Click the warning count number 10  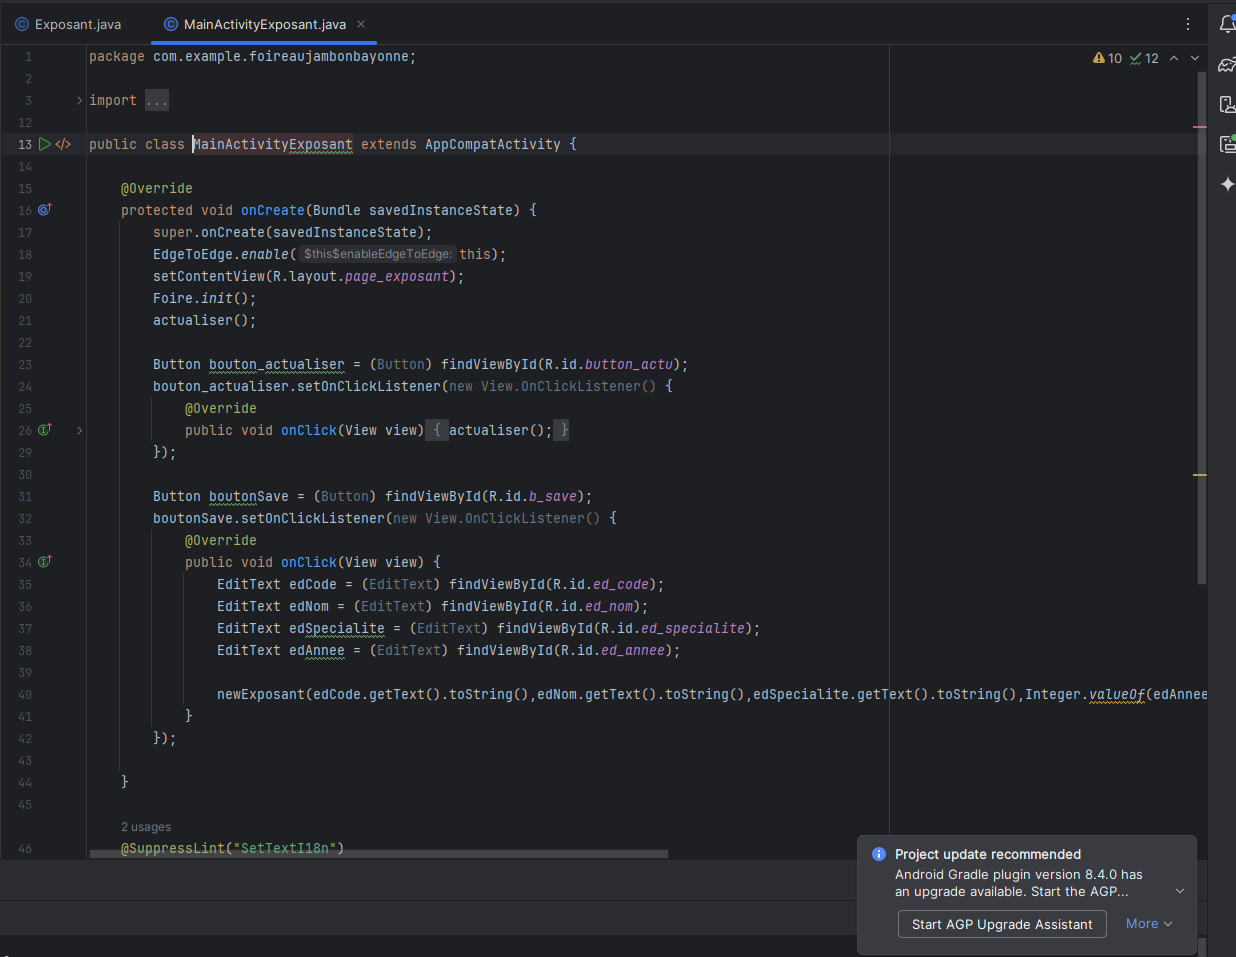point(1115,58)
